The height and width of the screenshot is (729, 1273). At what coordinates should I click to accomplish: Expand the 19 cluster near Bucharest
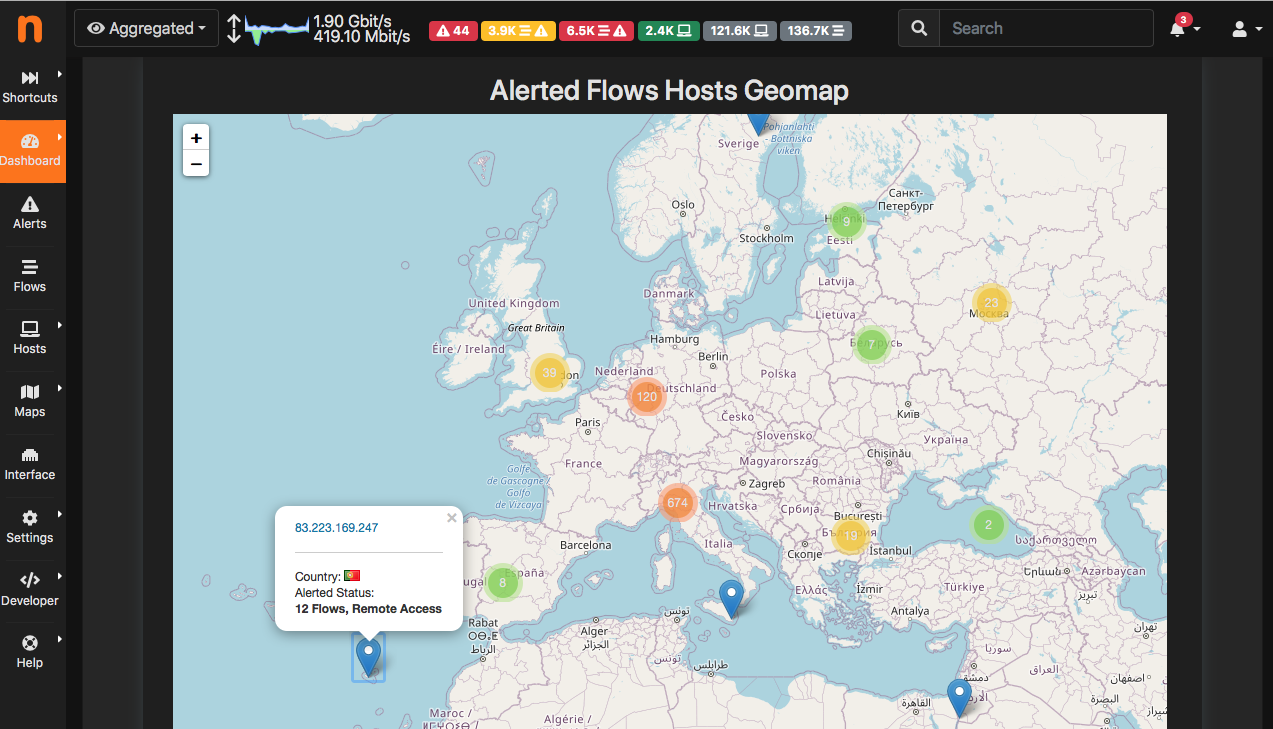point(851,536)
